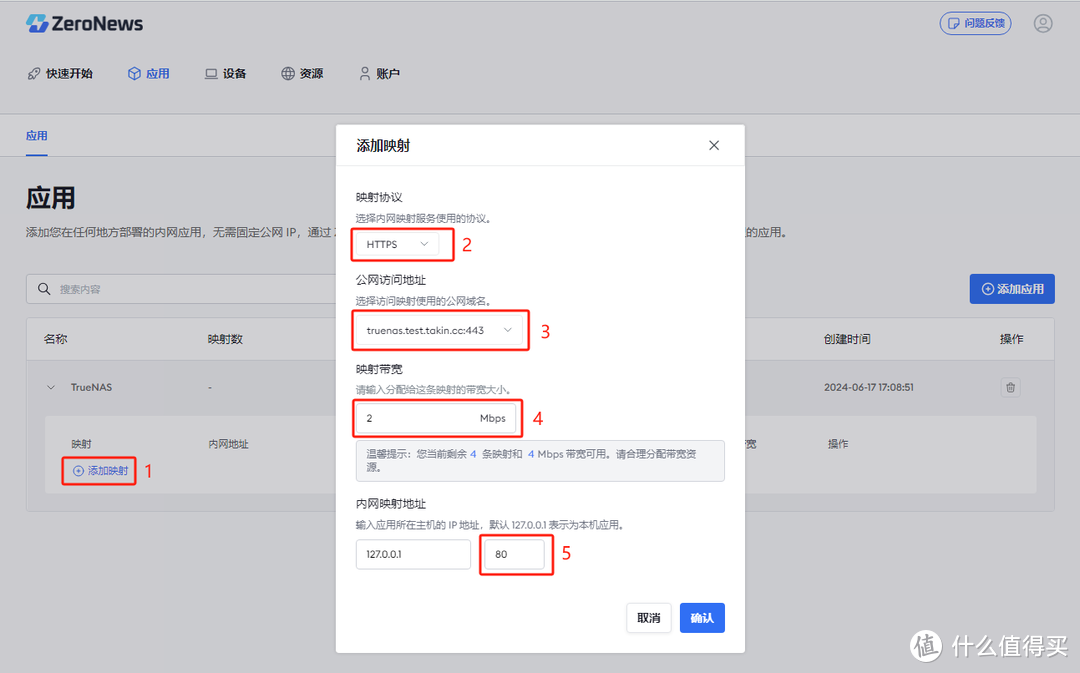This screenshot has width=1080, height=673.
Task: Click the monitor icon next to 设备
Action: pos(210,72)
